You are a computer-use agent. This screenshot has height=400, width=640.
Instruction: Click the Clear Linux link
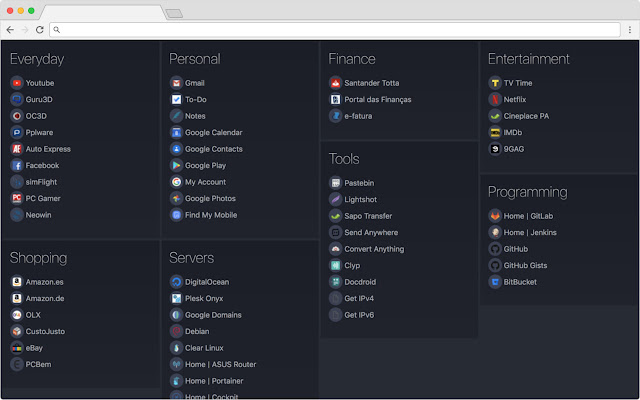204,348
